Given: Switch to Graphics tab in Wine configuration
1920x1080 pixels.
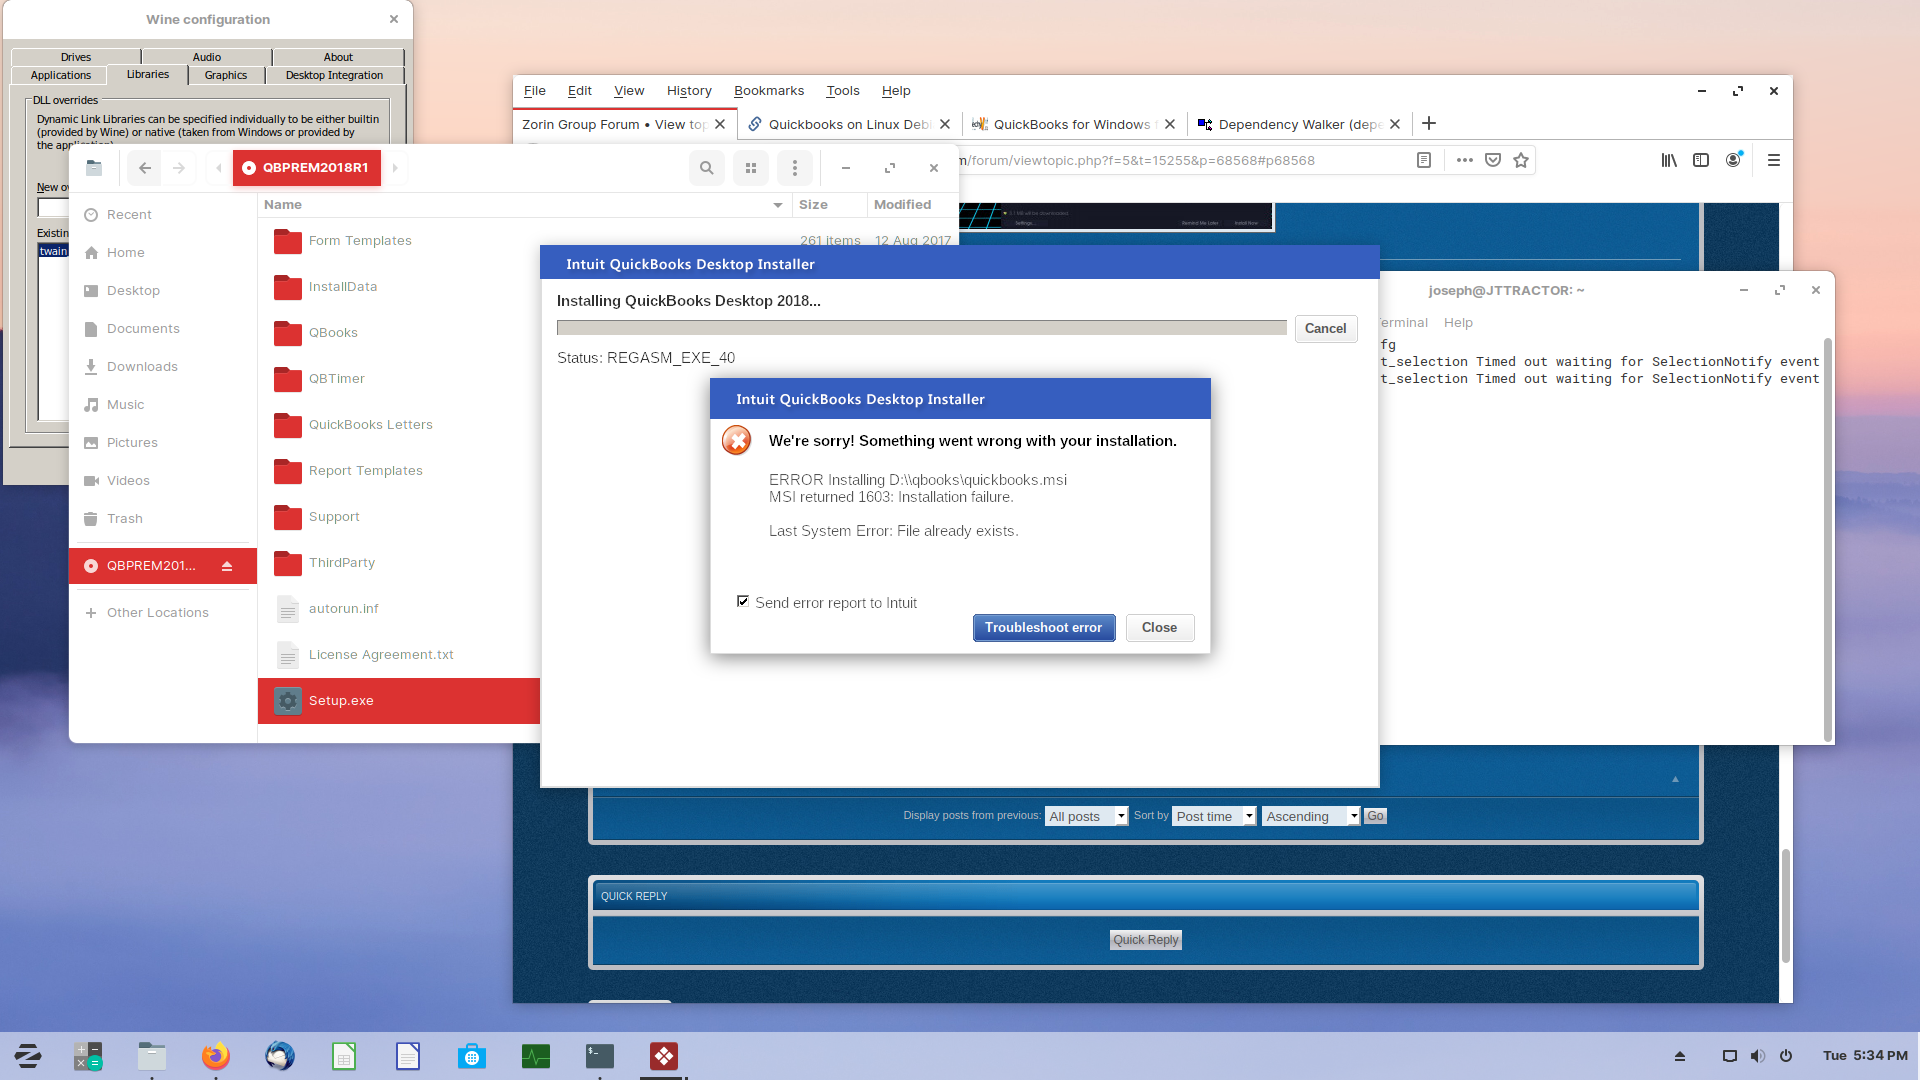Looking at the screenshot, I should click(x=225, y=75).
